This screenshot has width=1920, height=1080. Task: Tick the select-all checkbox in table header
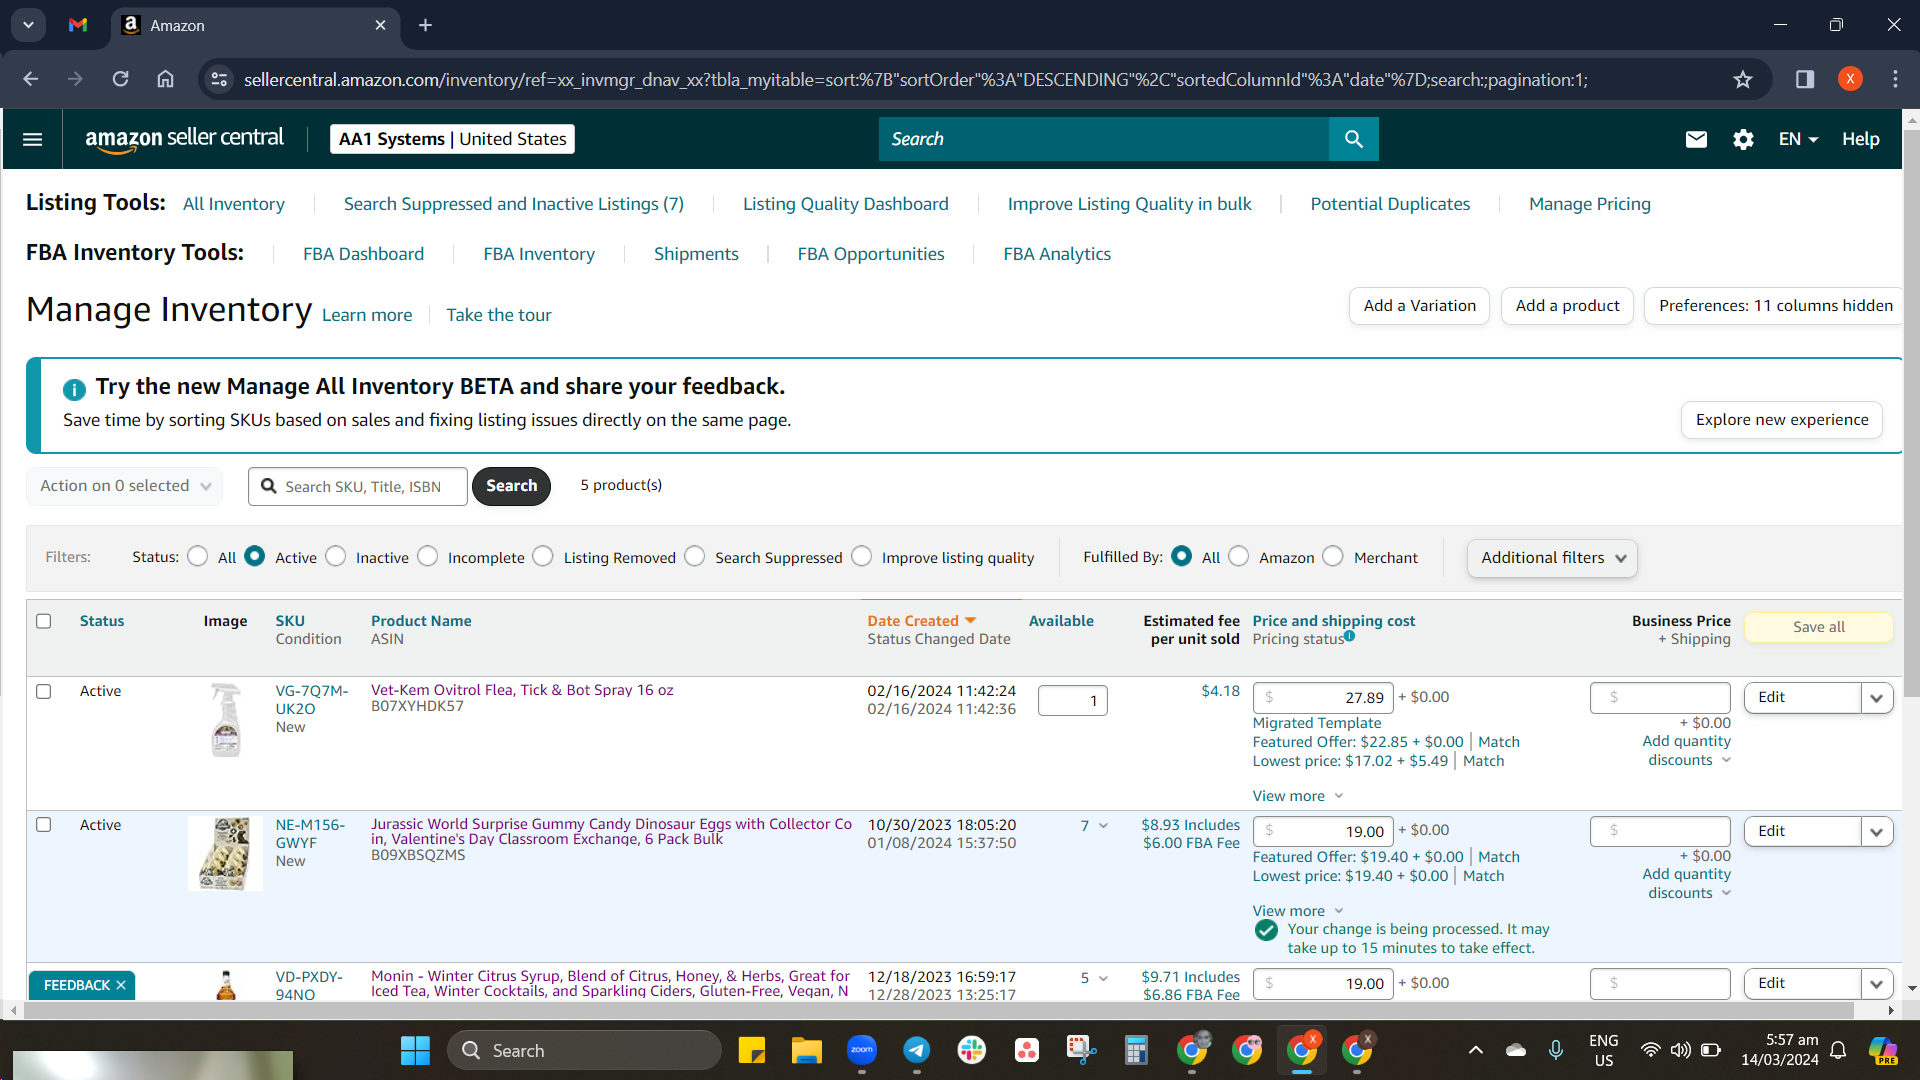pyautogui.click(x=44, y=621)
